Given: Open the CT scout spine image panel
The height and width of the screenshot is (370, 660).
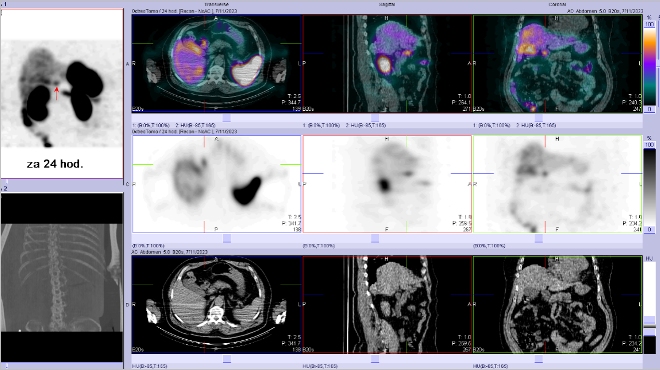Looking at the screenshot, I should (x=62, y=277).
